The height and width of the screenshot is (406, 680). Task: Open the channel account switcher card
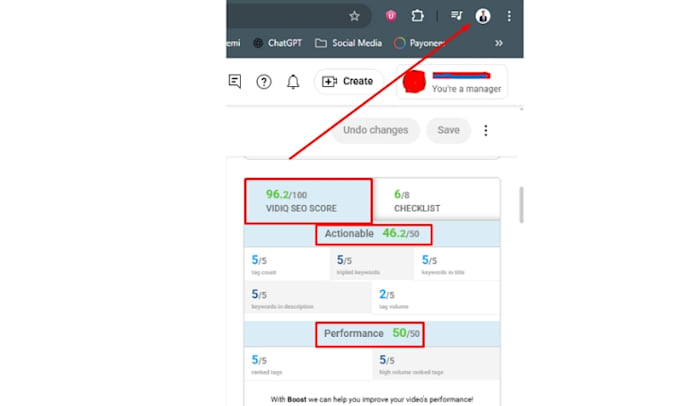(x=452, y=82)
